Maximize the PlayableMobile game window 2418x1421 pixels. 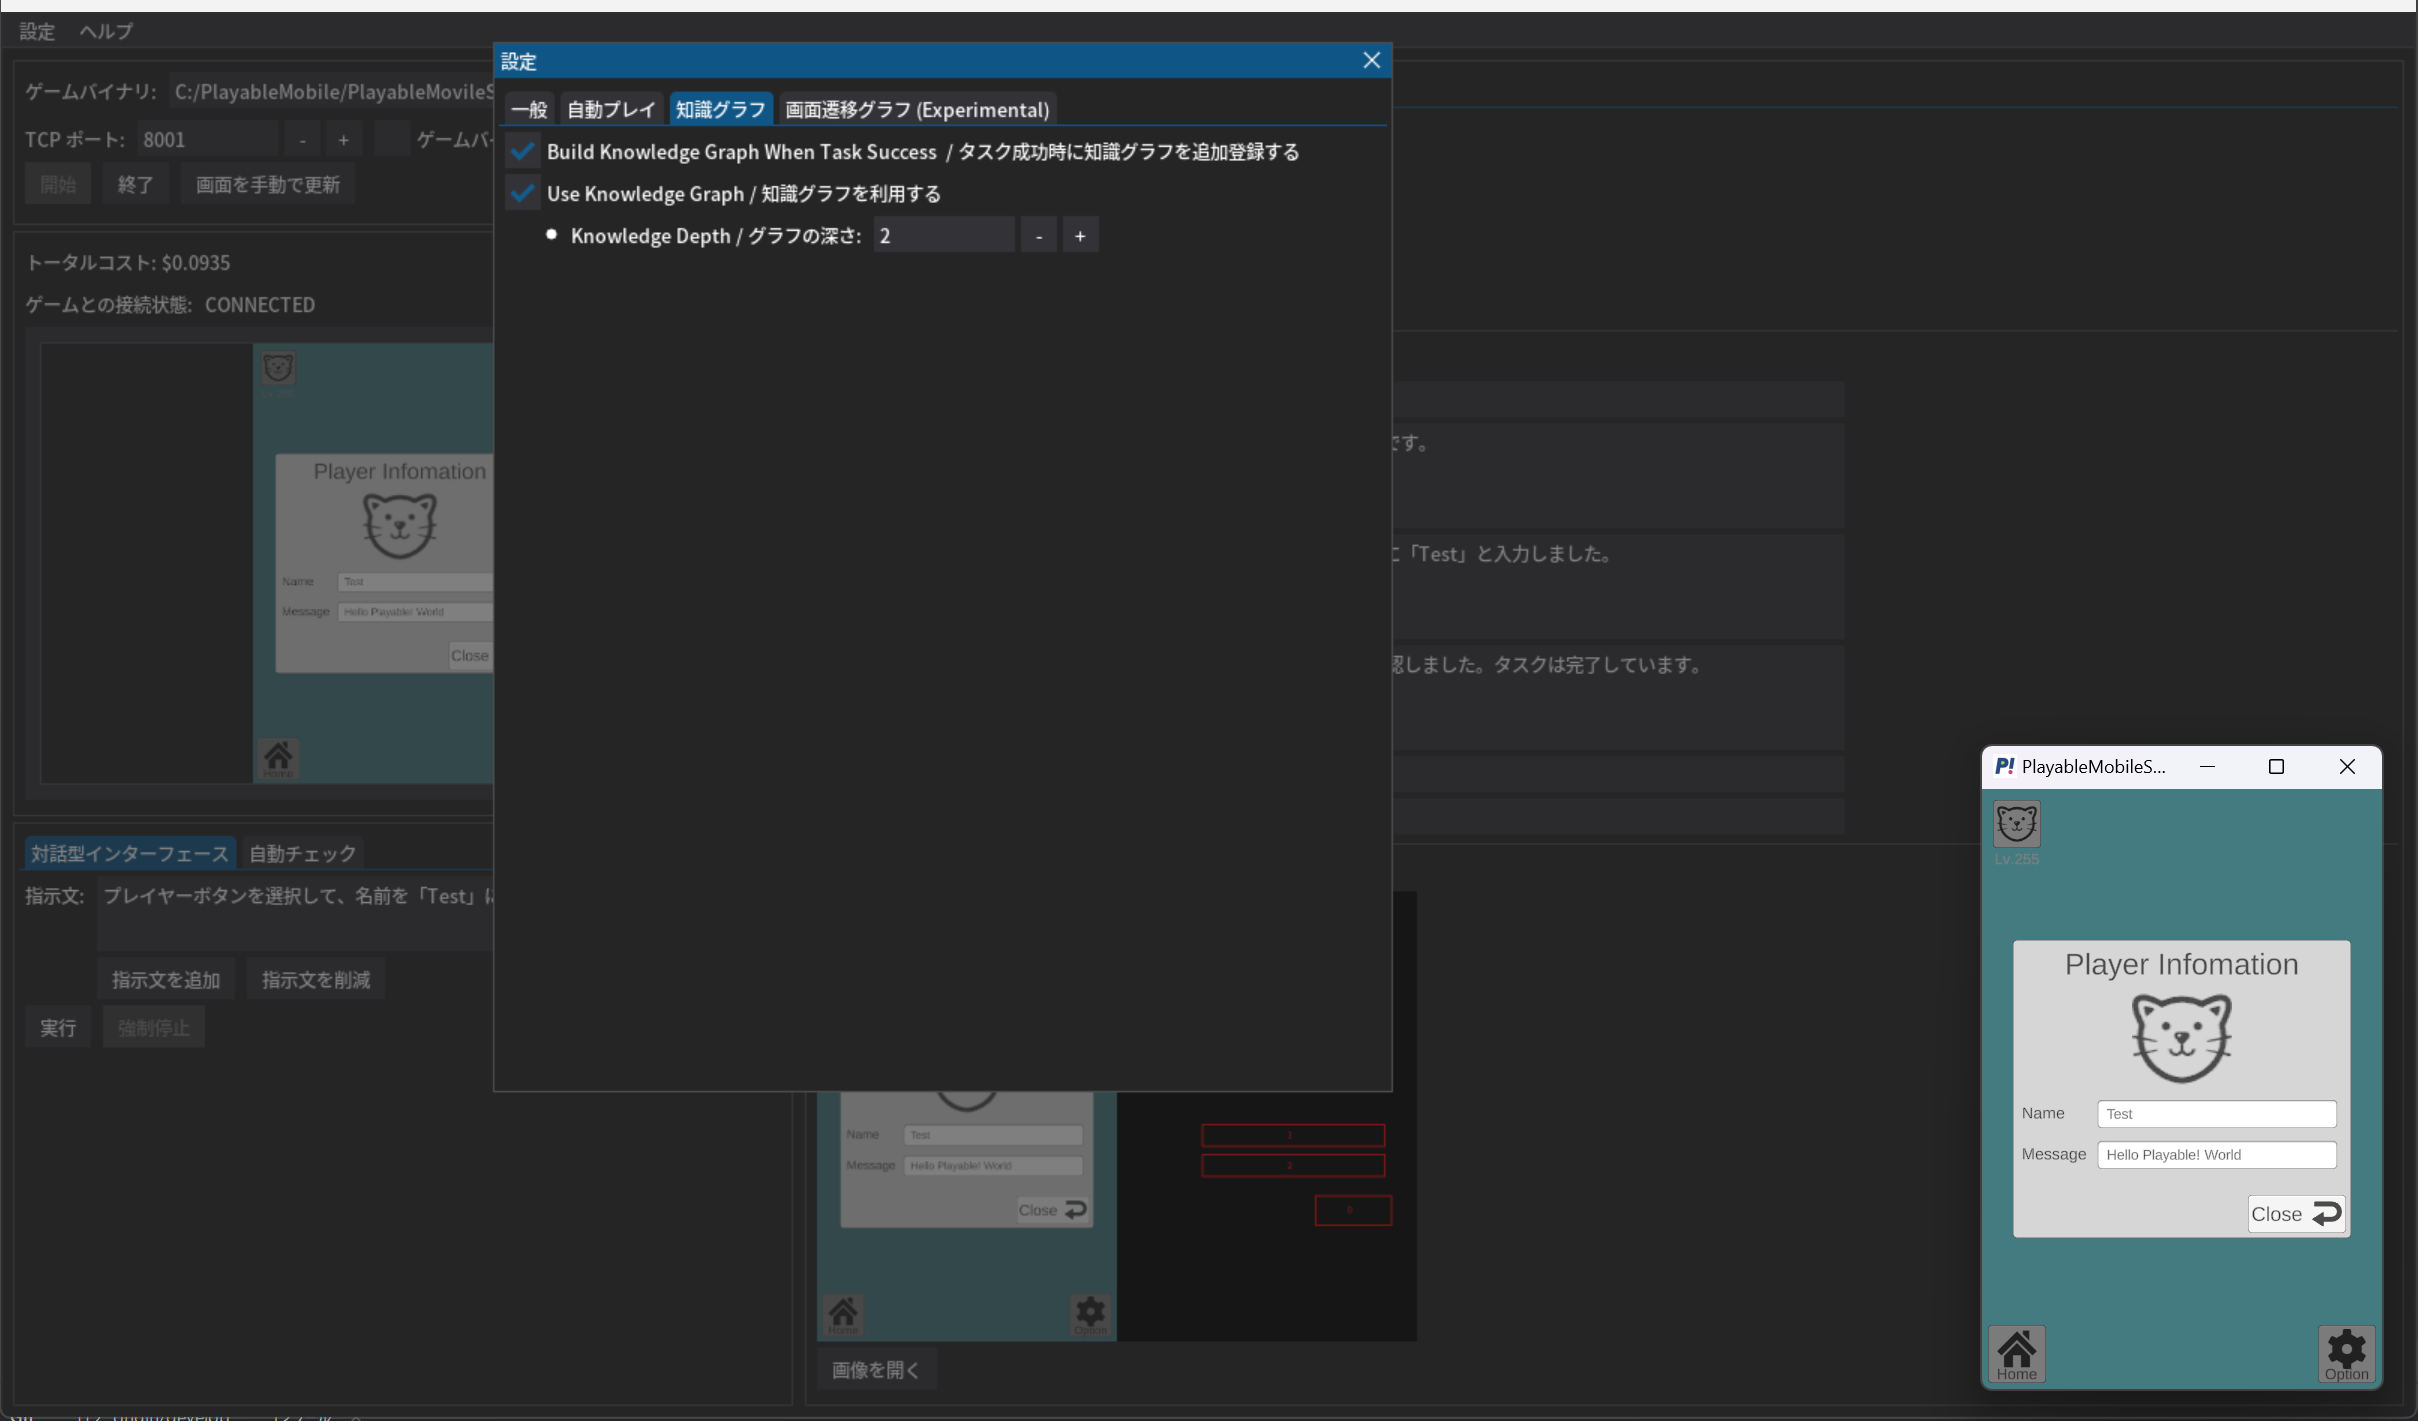(x=2276, y=767)
